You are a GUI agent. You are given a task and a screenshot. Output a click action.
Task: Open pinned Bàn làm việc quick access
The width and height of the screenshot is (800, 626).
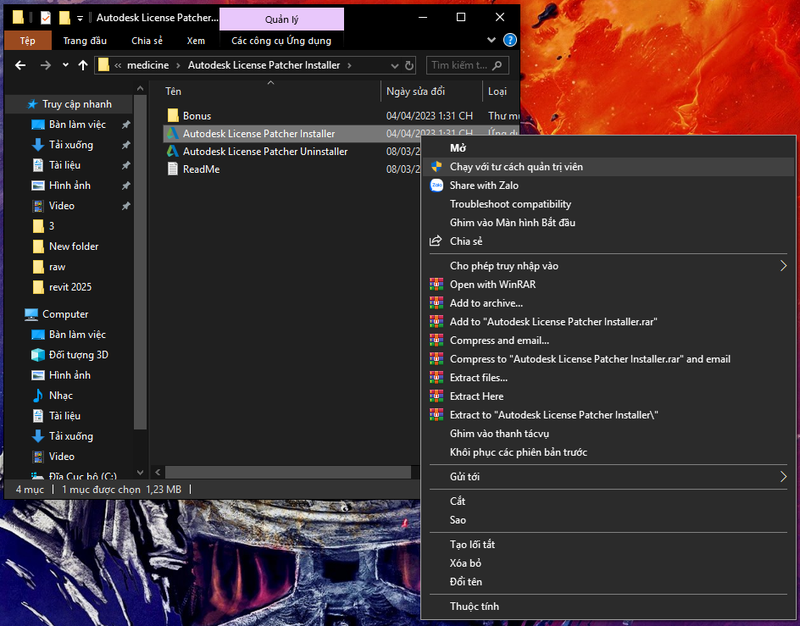click(x=77, y=124)
